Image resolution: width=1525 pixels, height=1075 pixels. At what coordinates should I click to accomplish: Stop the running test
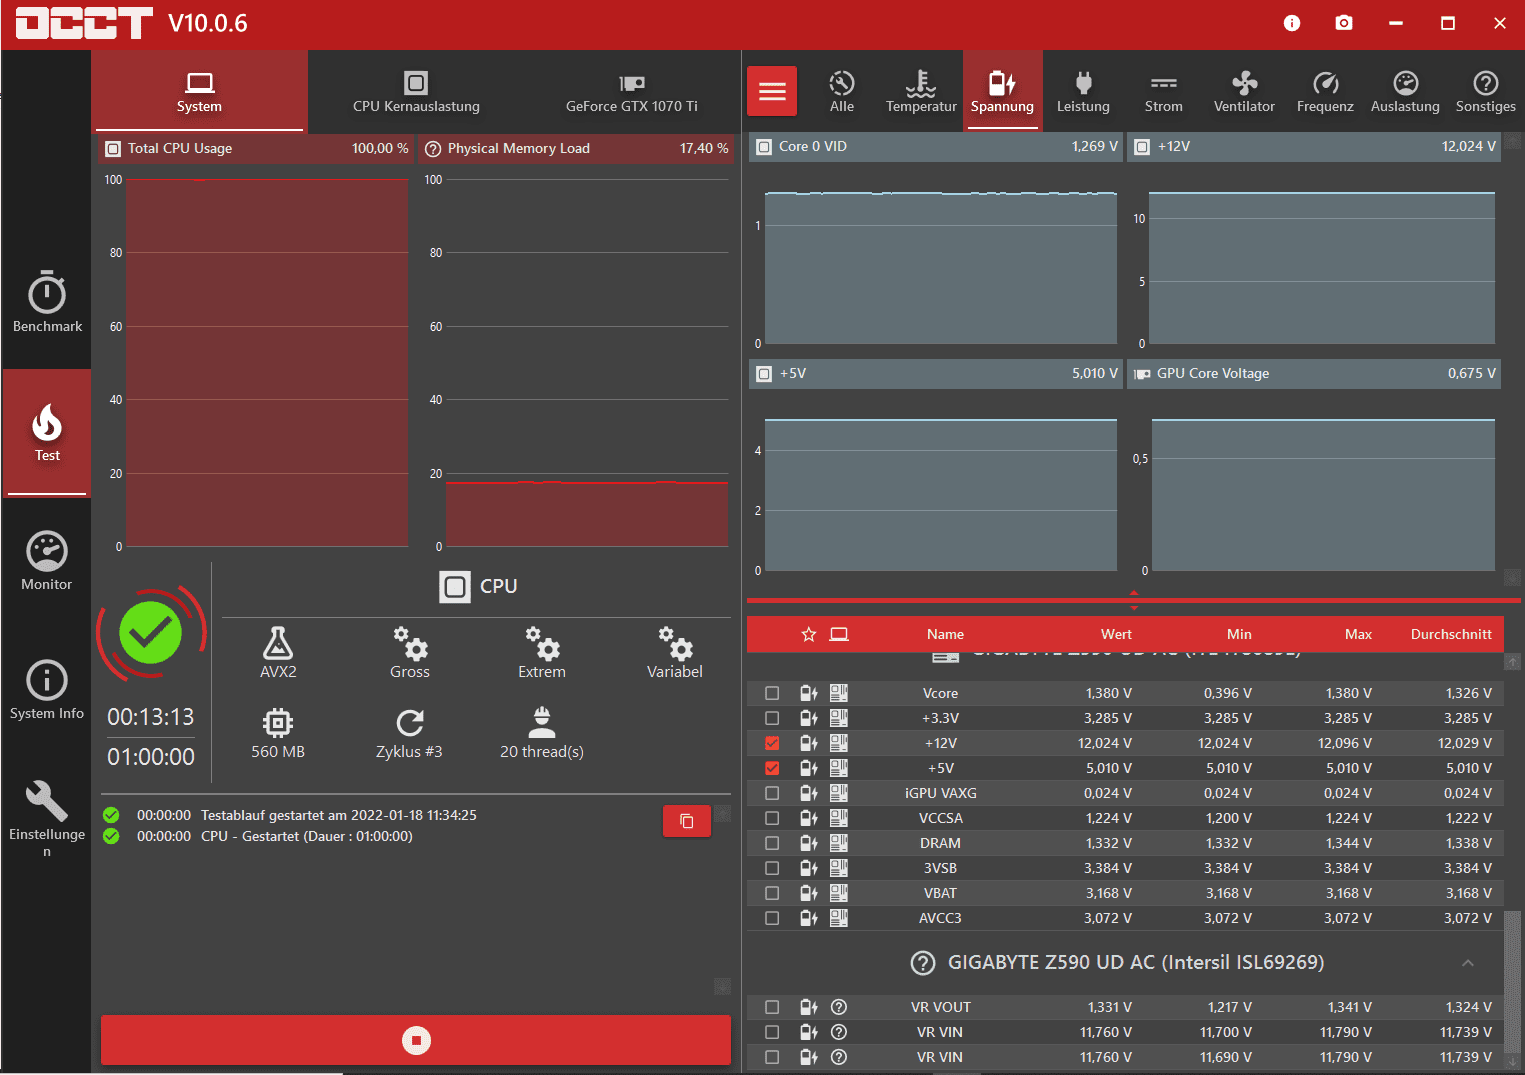tap(416, 1041)
